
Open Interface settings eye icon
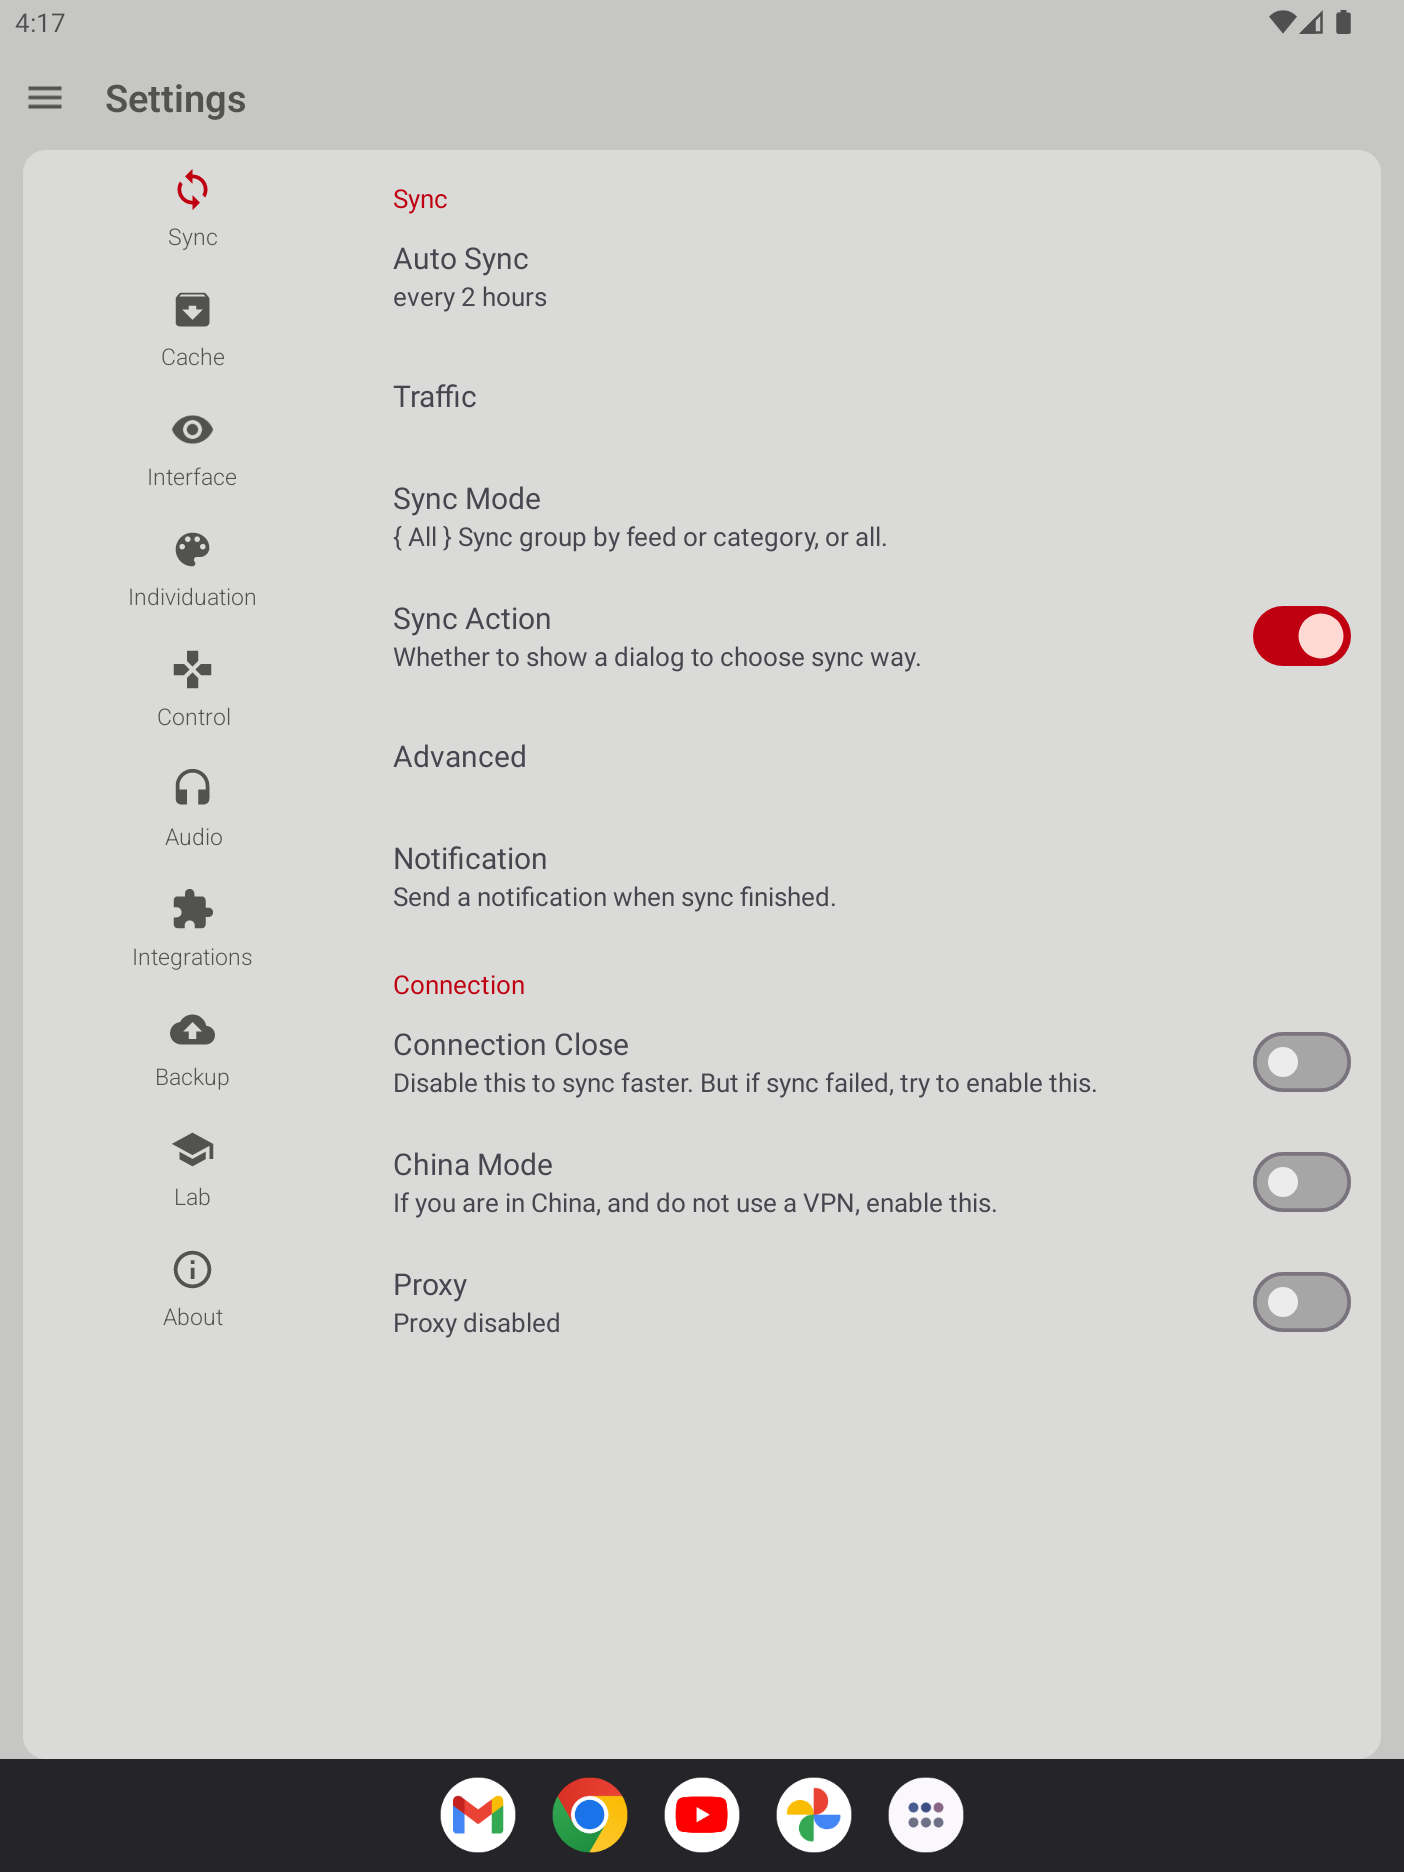[192, 430]
